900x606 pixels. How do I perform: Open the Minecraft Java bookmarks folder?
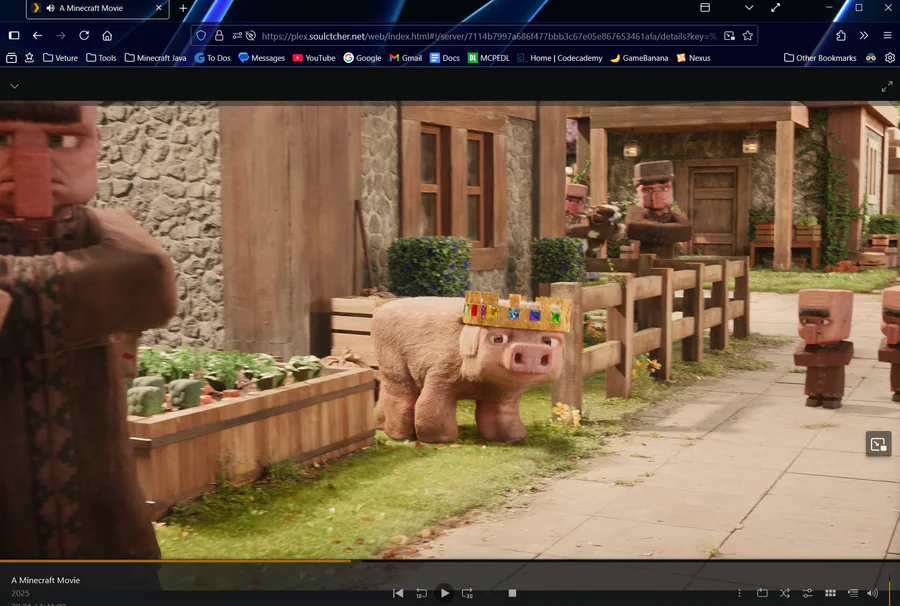(x=155, y=58)
